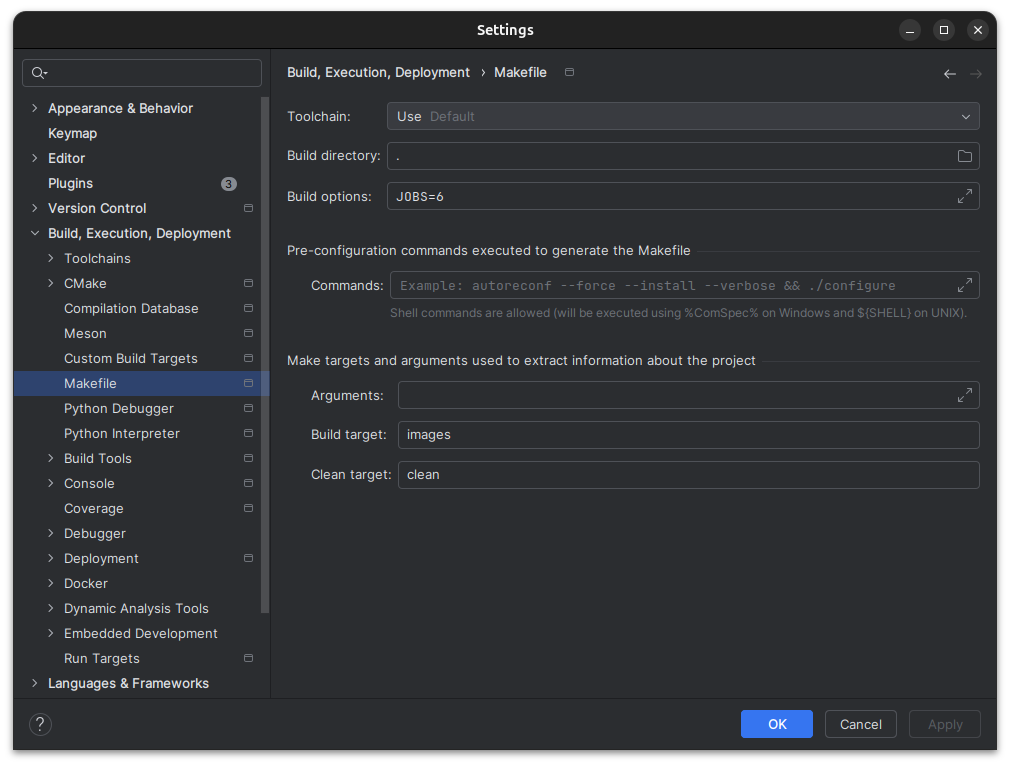Click project-level icon beside Makefile breadcrumb
The height and width of the screenshot is (766, 1010).
[569, 72]
